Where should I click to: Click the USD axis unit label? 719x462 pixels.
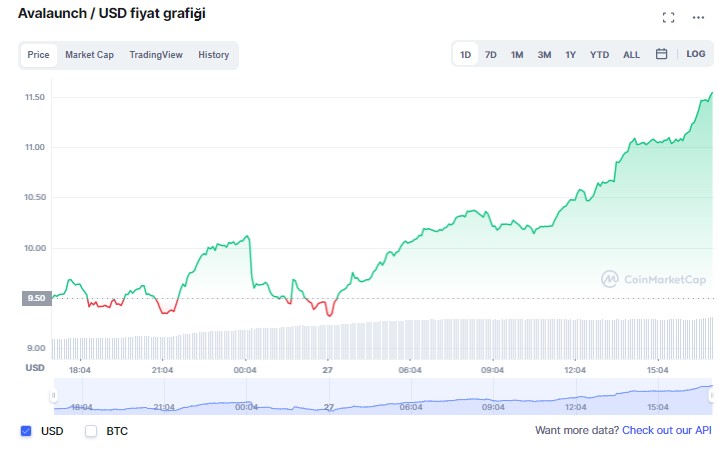click(x=35, y=368)
